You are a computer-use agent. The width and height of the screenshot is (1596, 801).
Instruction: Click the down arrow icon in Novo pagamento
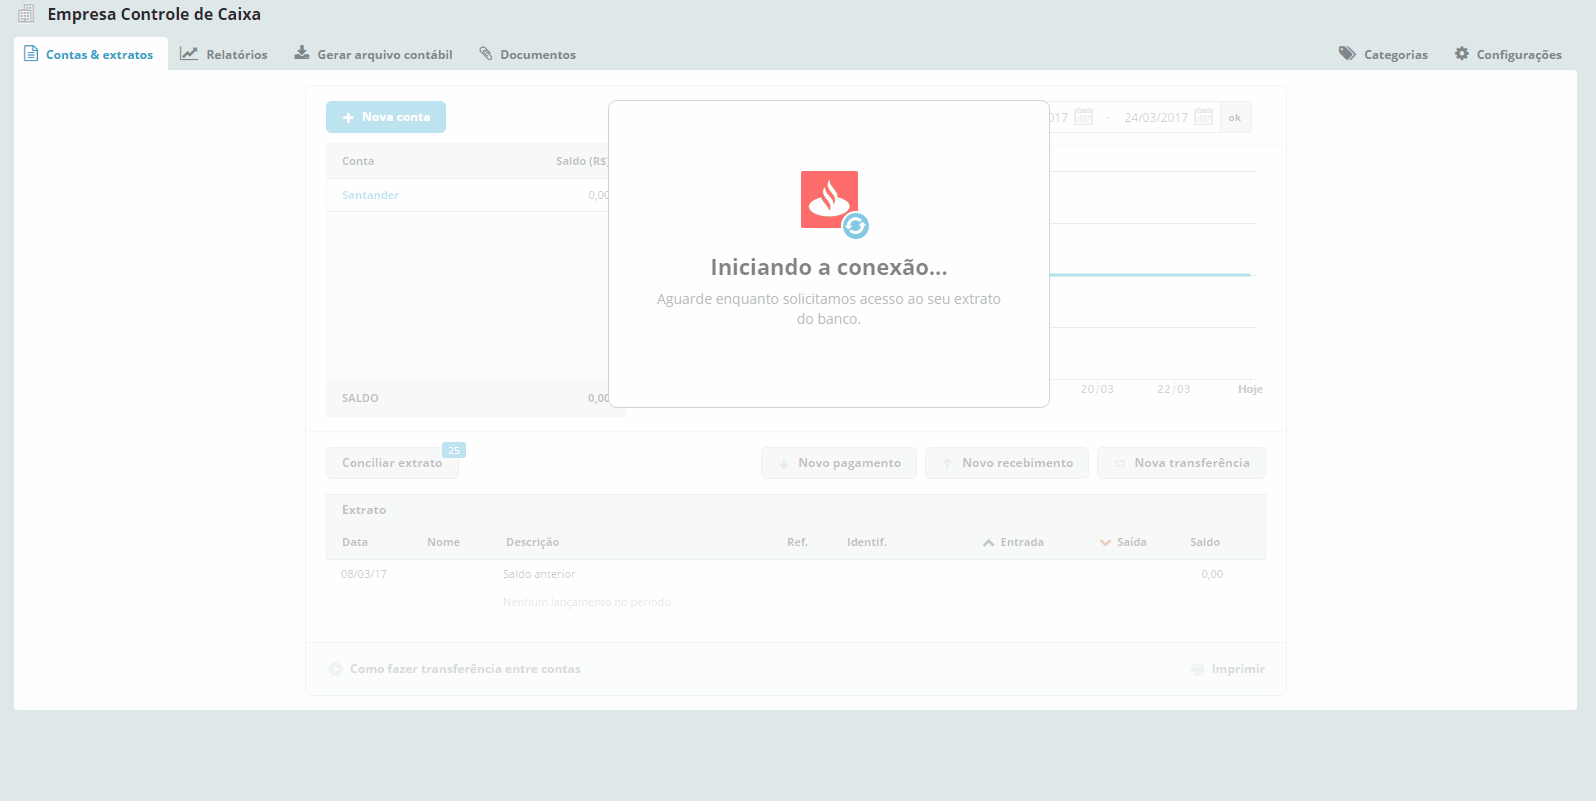784,463
